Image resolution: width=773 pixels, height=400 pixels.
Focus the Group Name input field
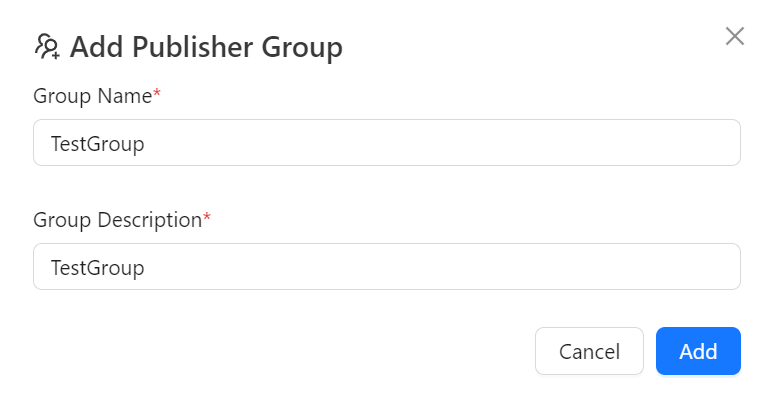(x=386, y=143)
